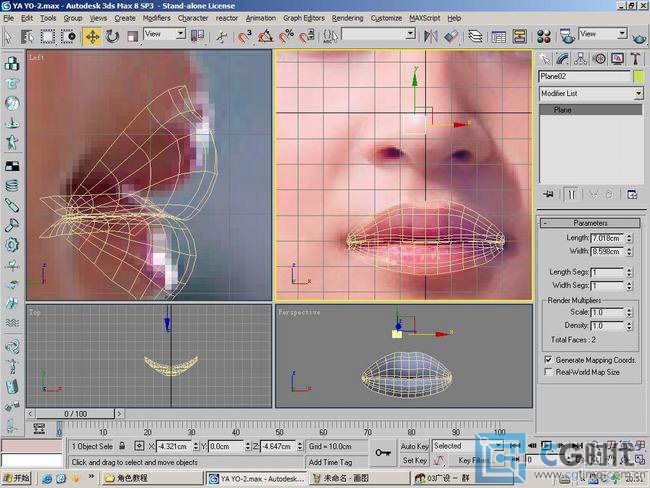
Task: Toggle 3D Snaps toggle
Action: (245, 36)
